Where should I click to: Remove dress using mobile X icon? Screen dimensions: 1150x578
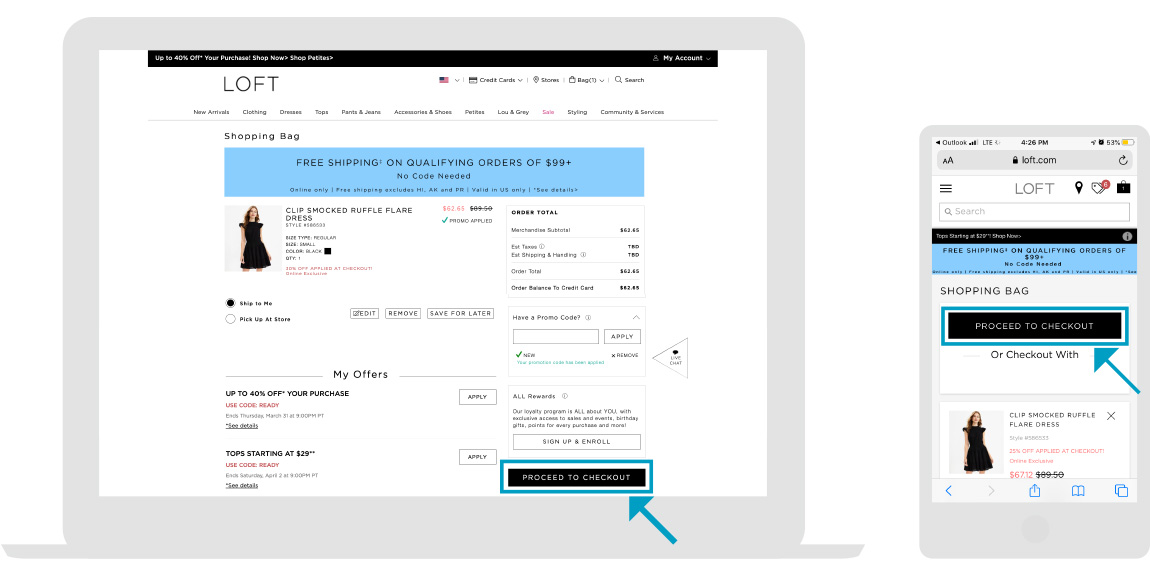[1111, 416]
